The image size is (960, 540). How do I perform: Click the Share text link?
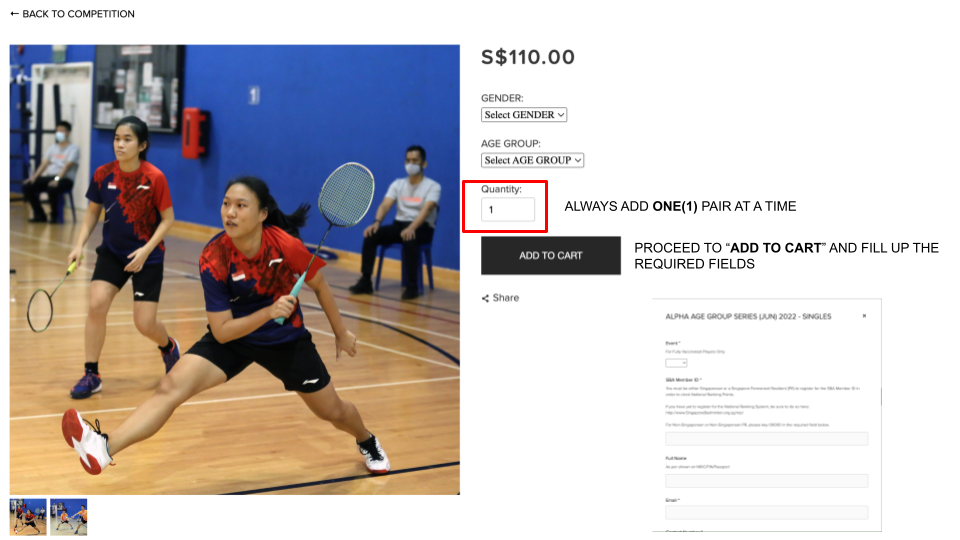[506, 298]
